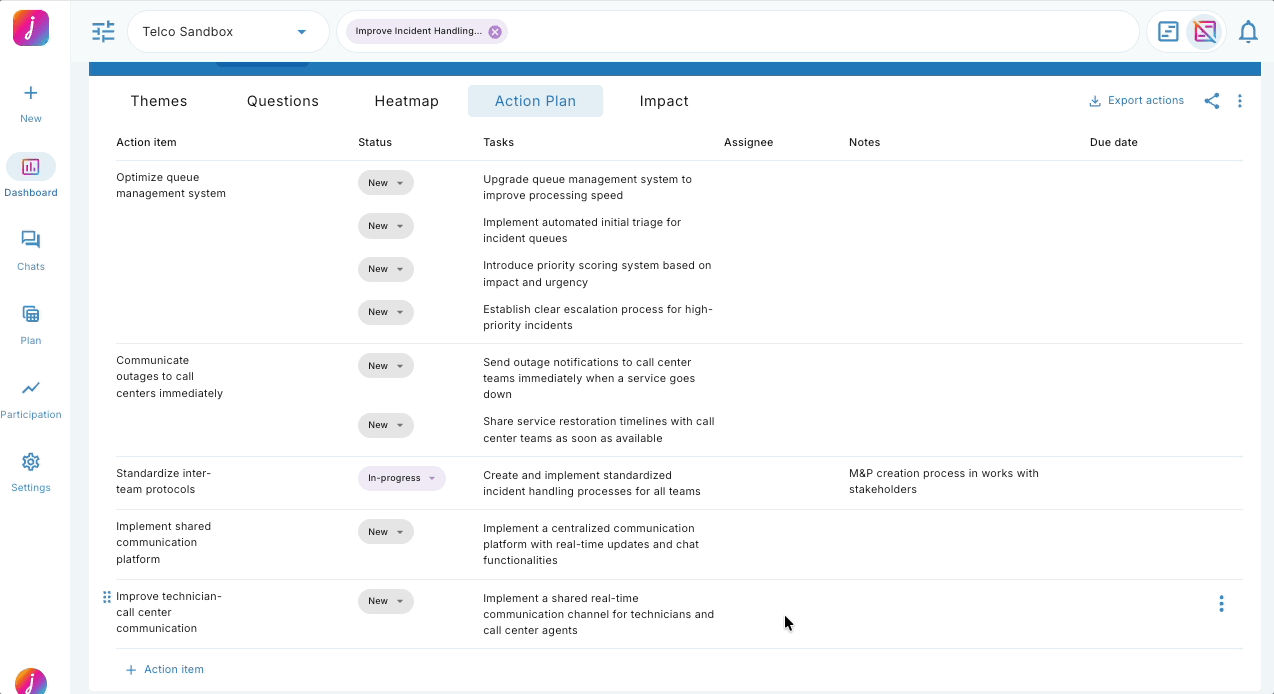Switch to the Heatmap tab
Screen dimensions: 1274x694
406,101
